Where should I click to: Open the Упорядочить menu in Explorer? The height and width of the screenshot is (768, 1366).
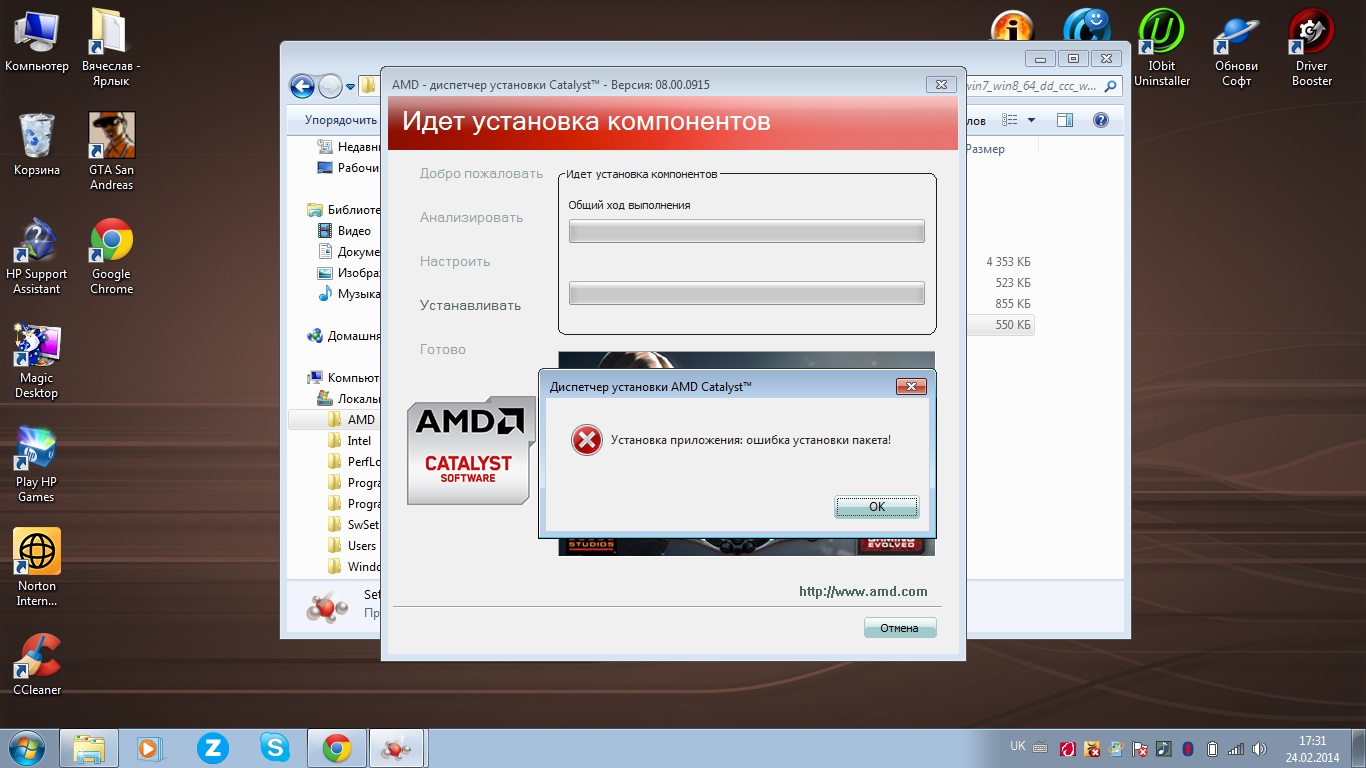[341, 120]
